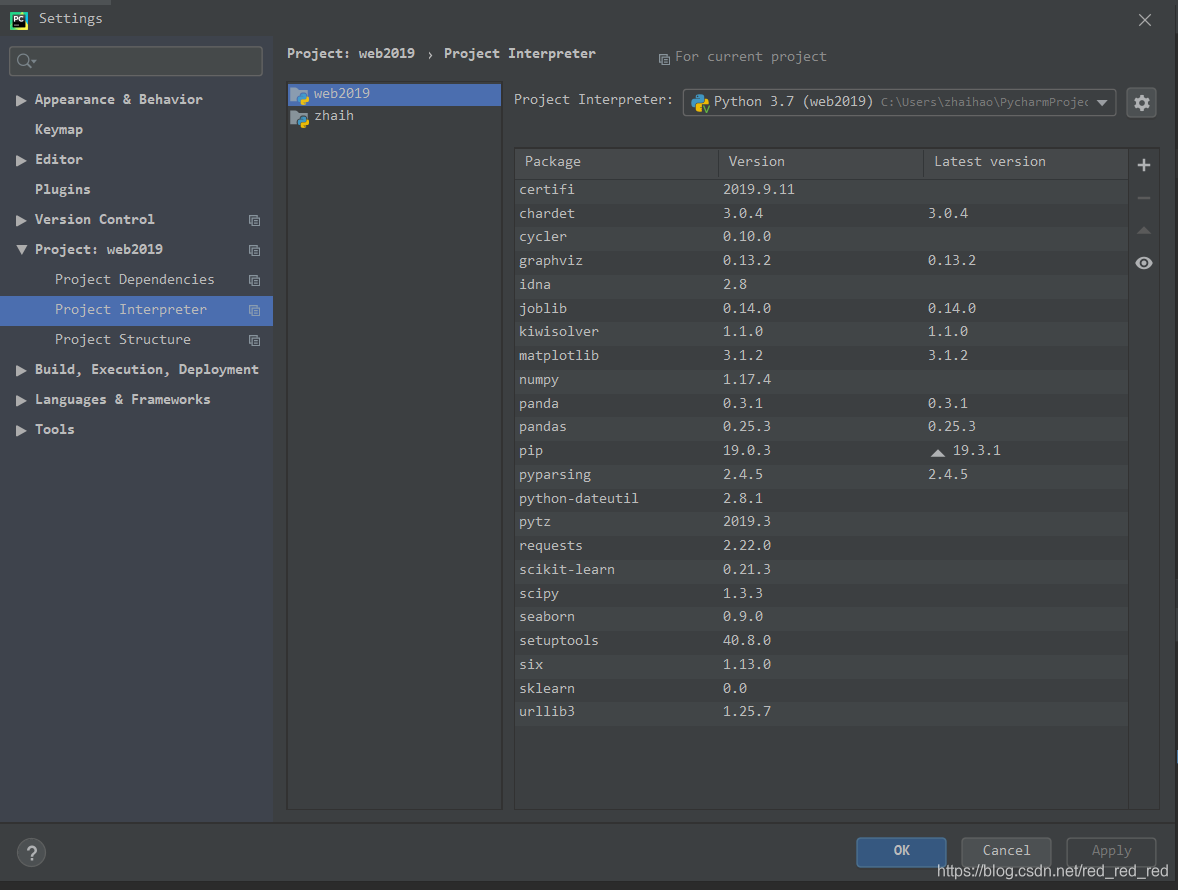Click project icon beside Project Structure
1178x890 pixels.
tap(255, 340)
